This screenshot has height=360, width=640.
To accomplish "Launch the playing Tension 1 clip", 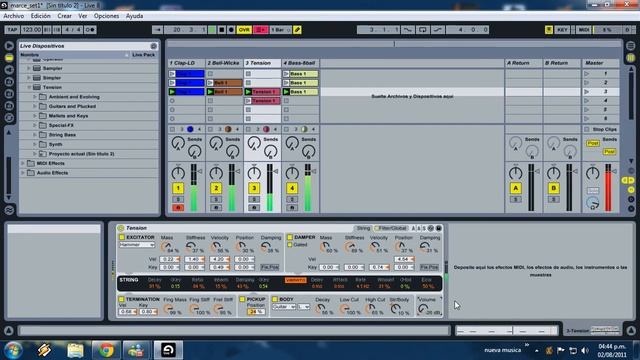I will click(x=248, y=92).
